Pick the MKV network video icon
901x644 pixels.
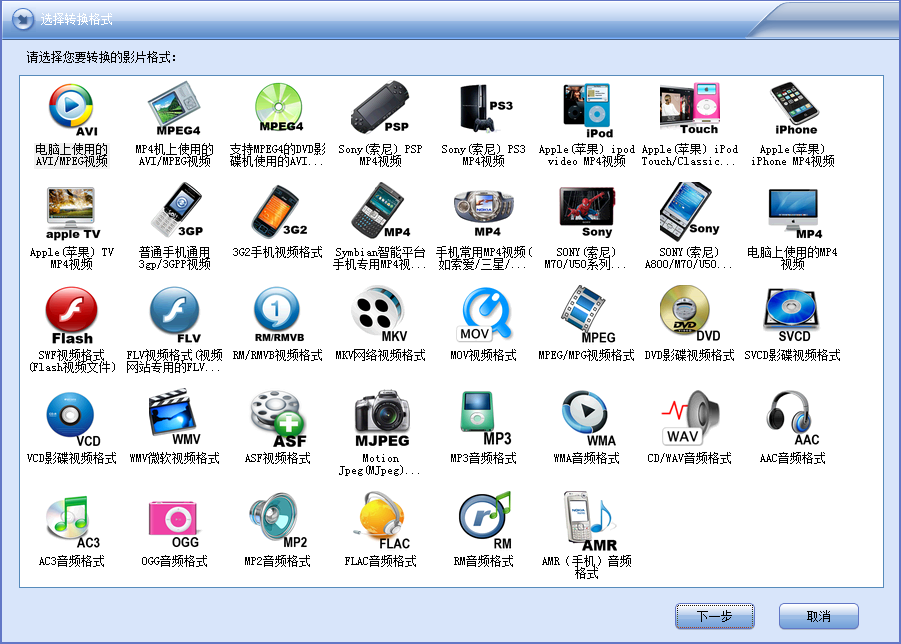380,314
